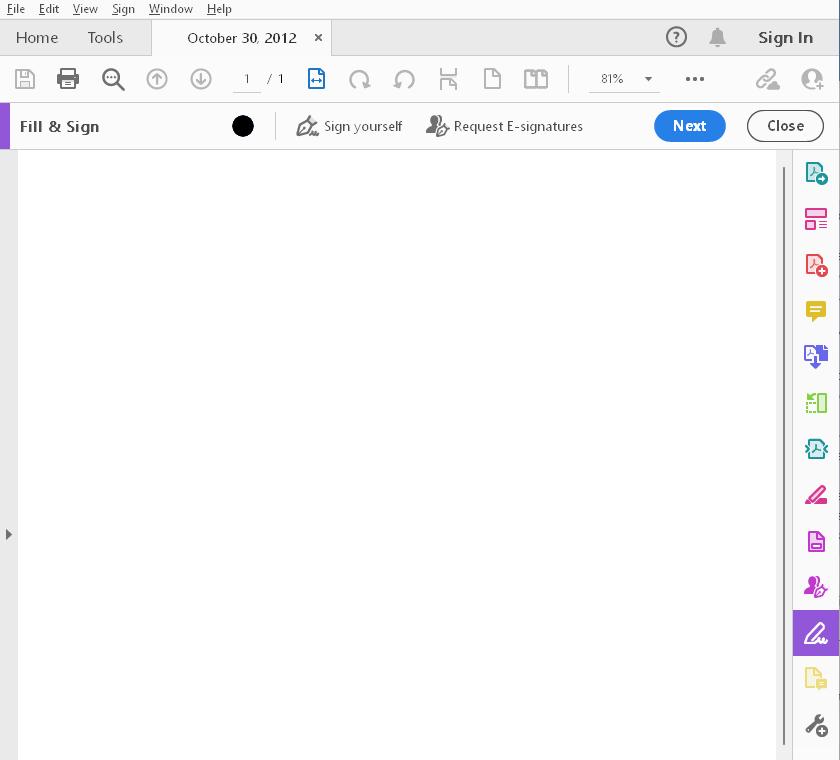Screen dimensions: 840x760
Task: Open the Create PDF sidebar tool
Action: (x=816, y=265)
